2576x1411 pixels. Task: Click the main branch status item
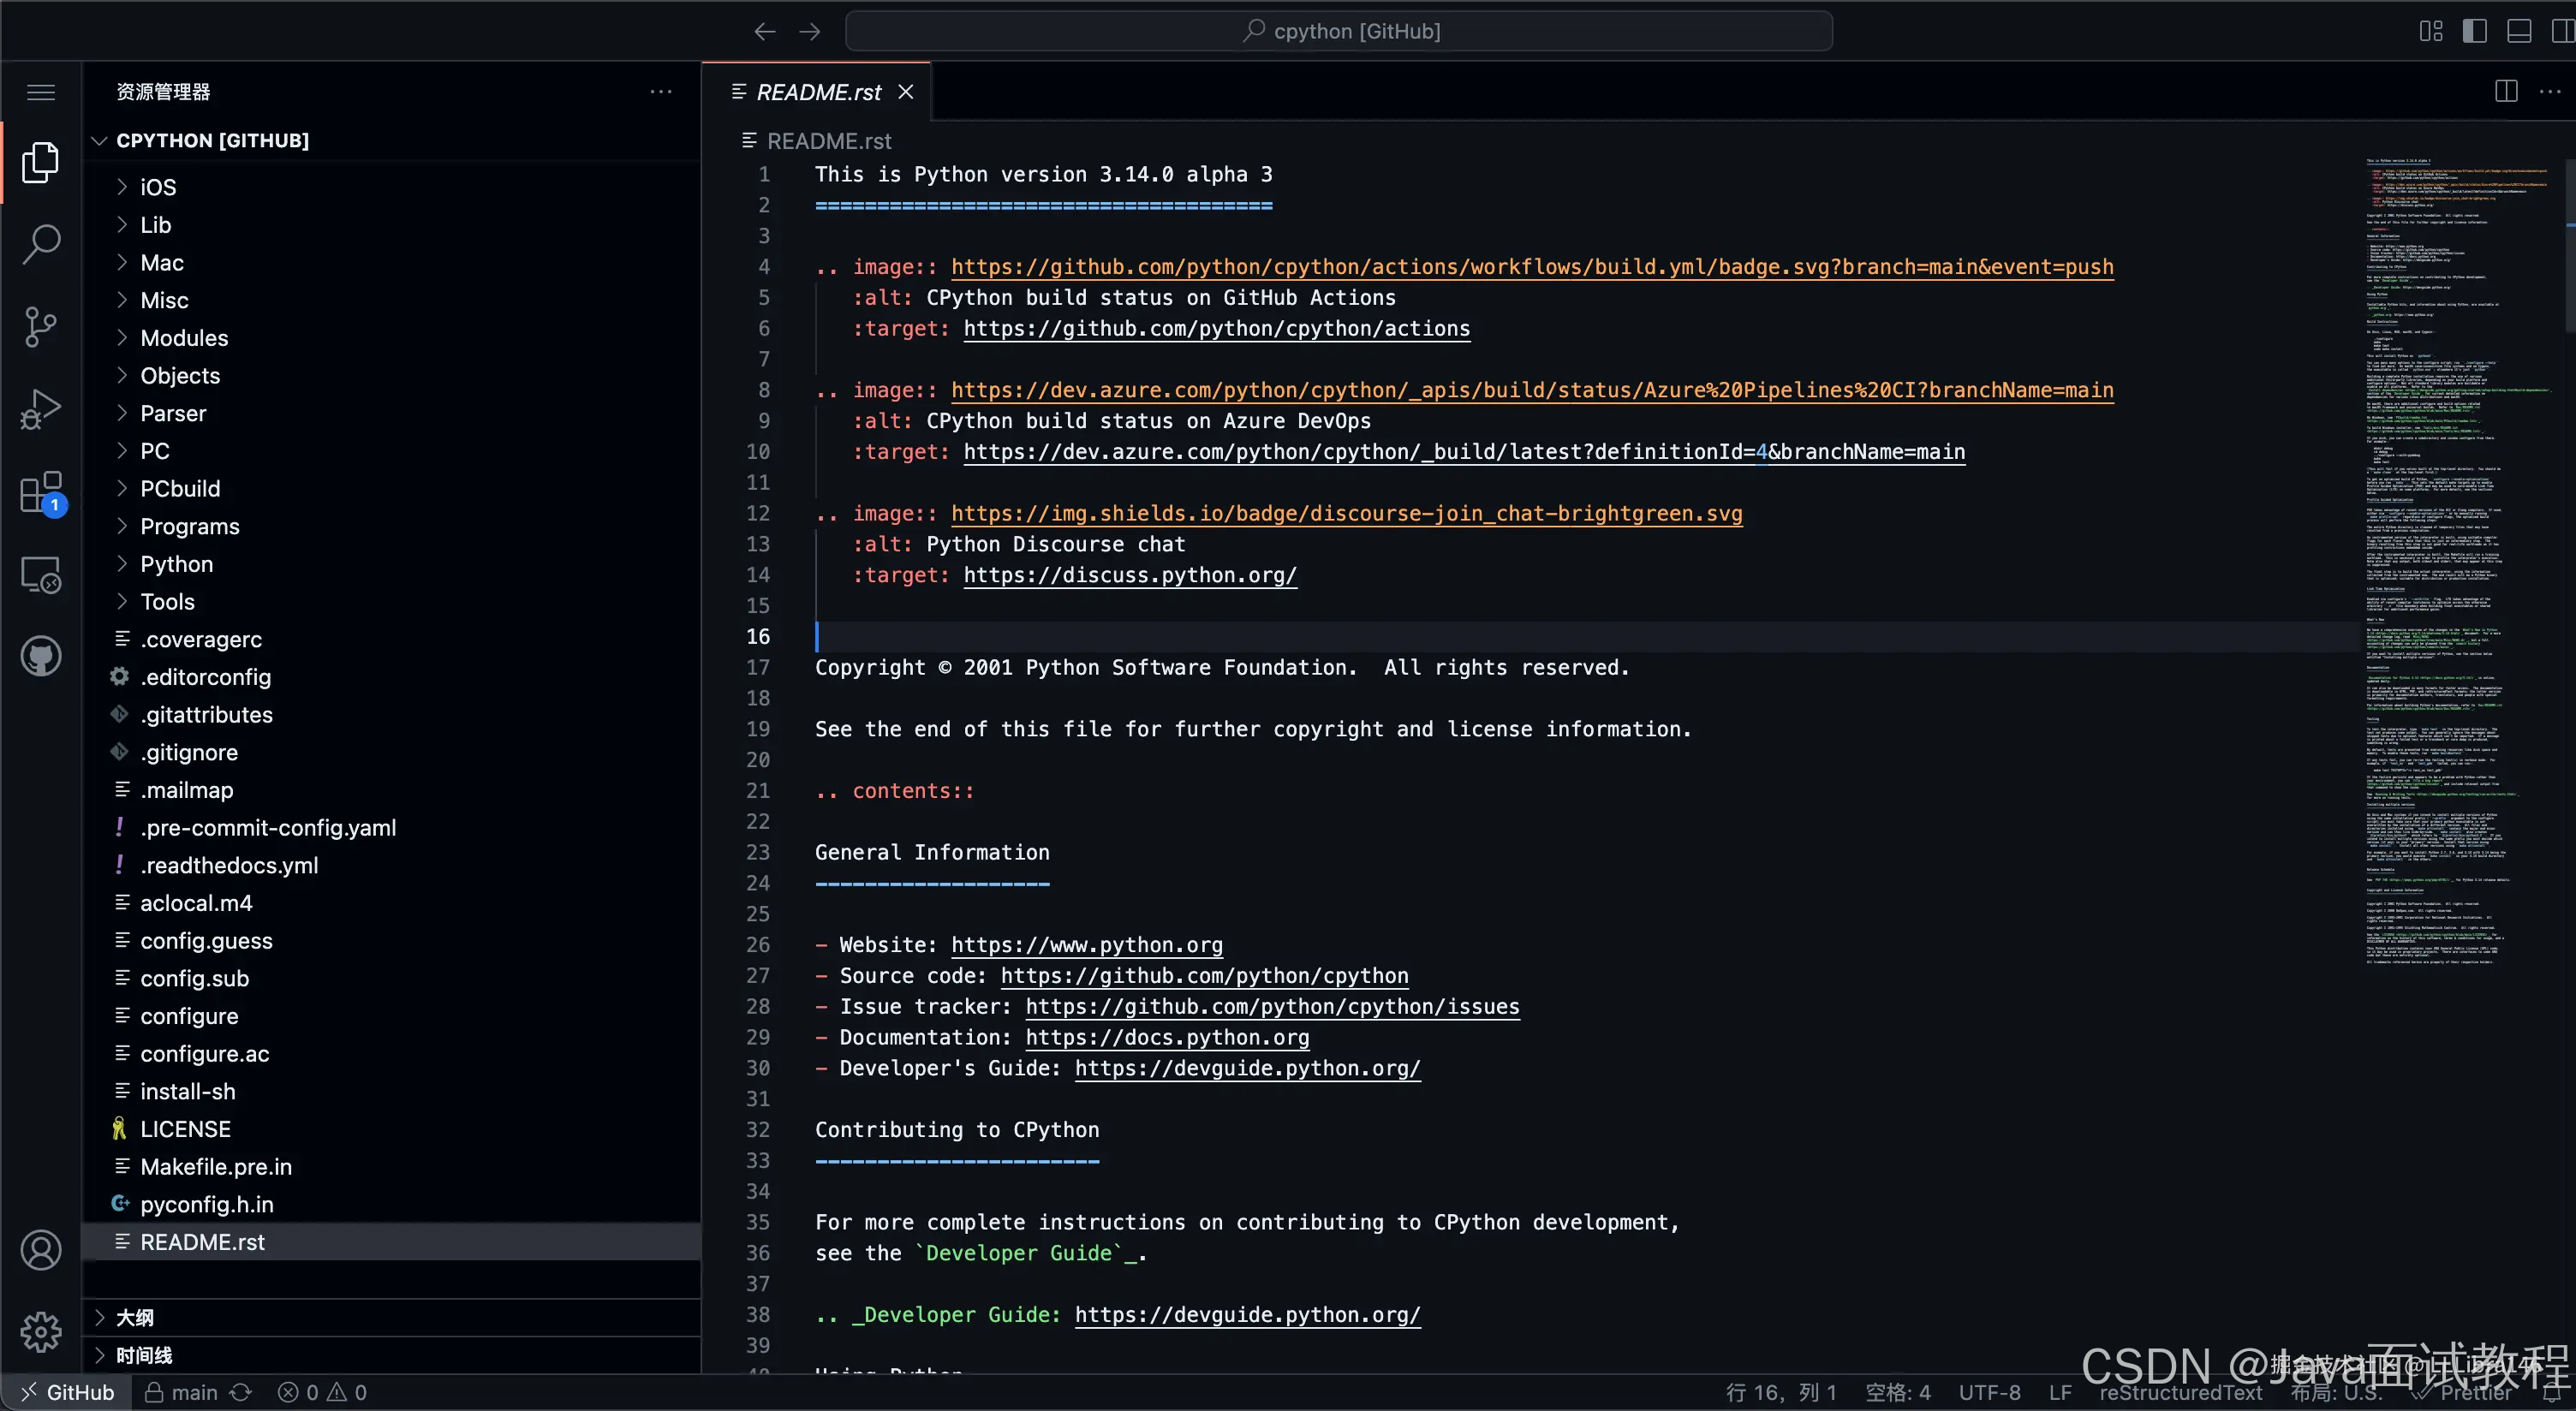[181, 1392]
